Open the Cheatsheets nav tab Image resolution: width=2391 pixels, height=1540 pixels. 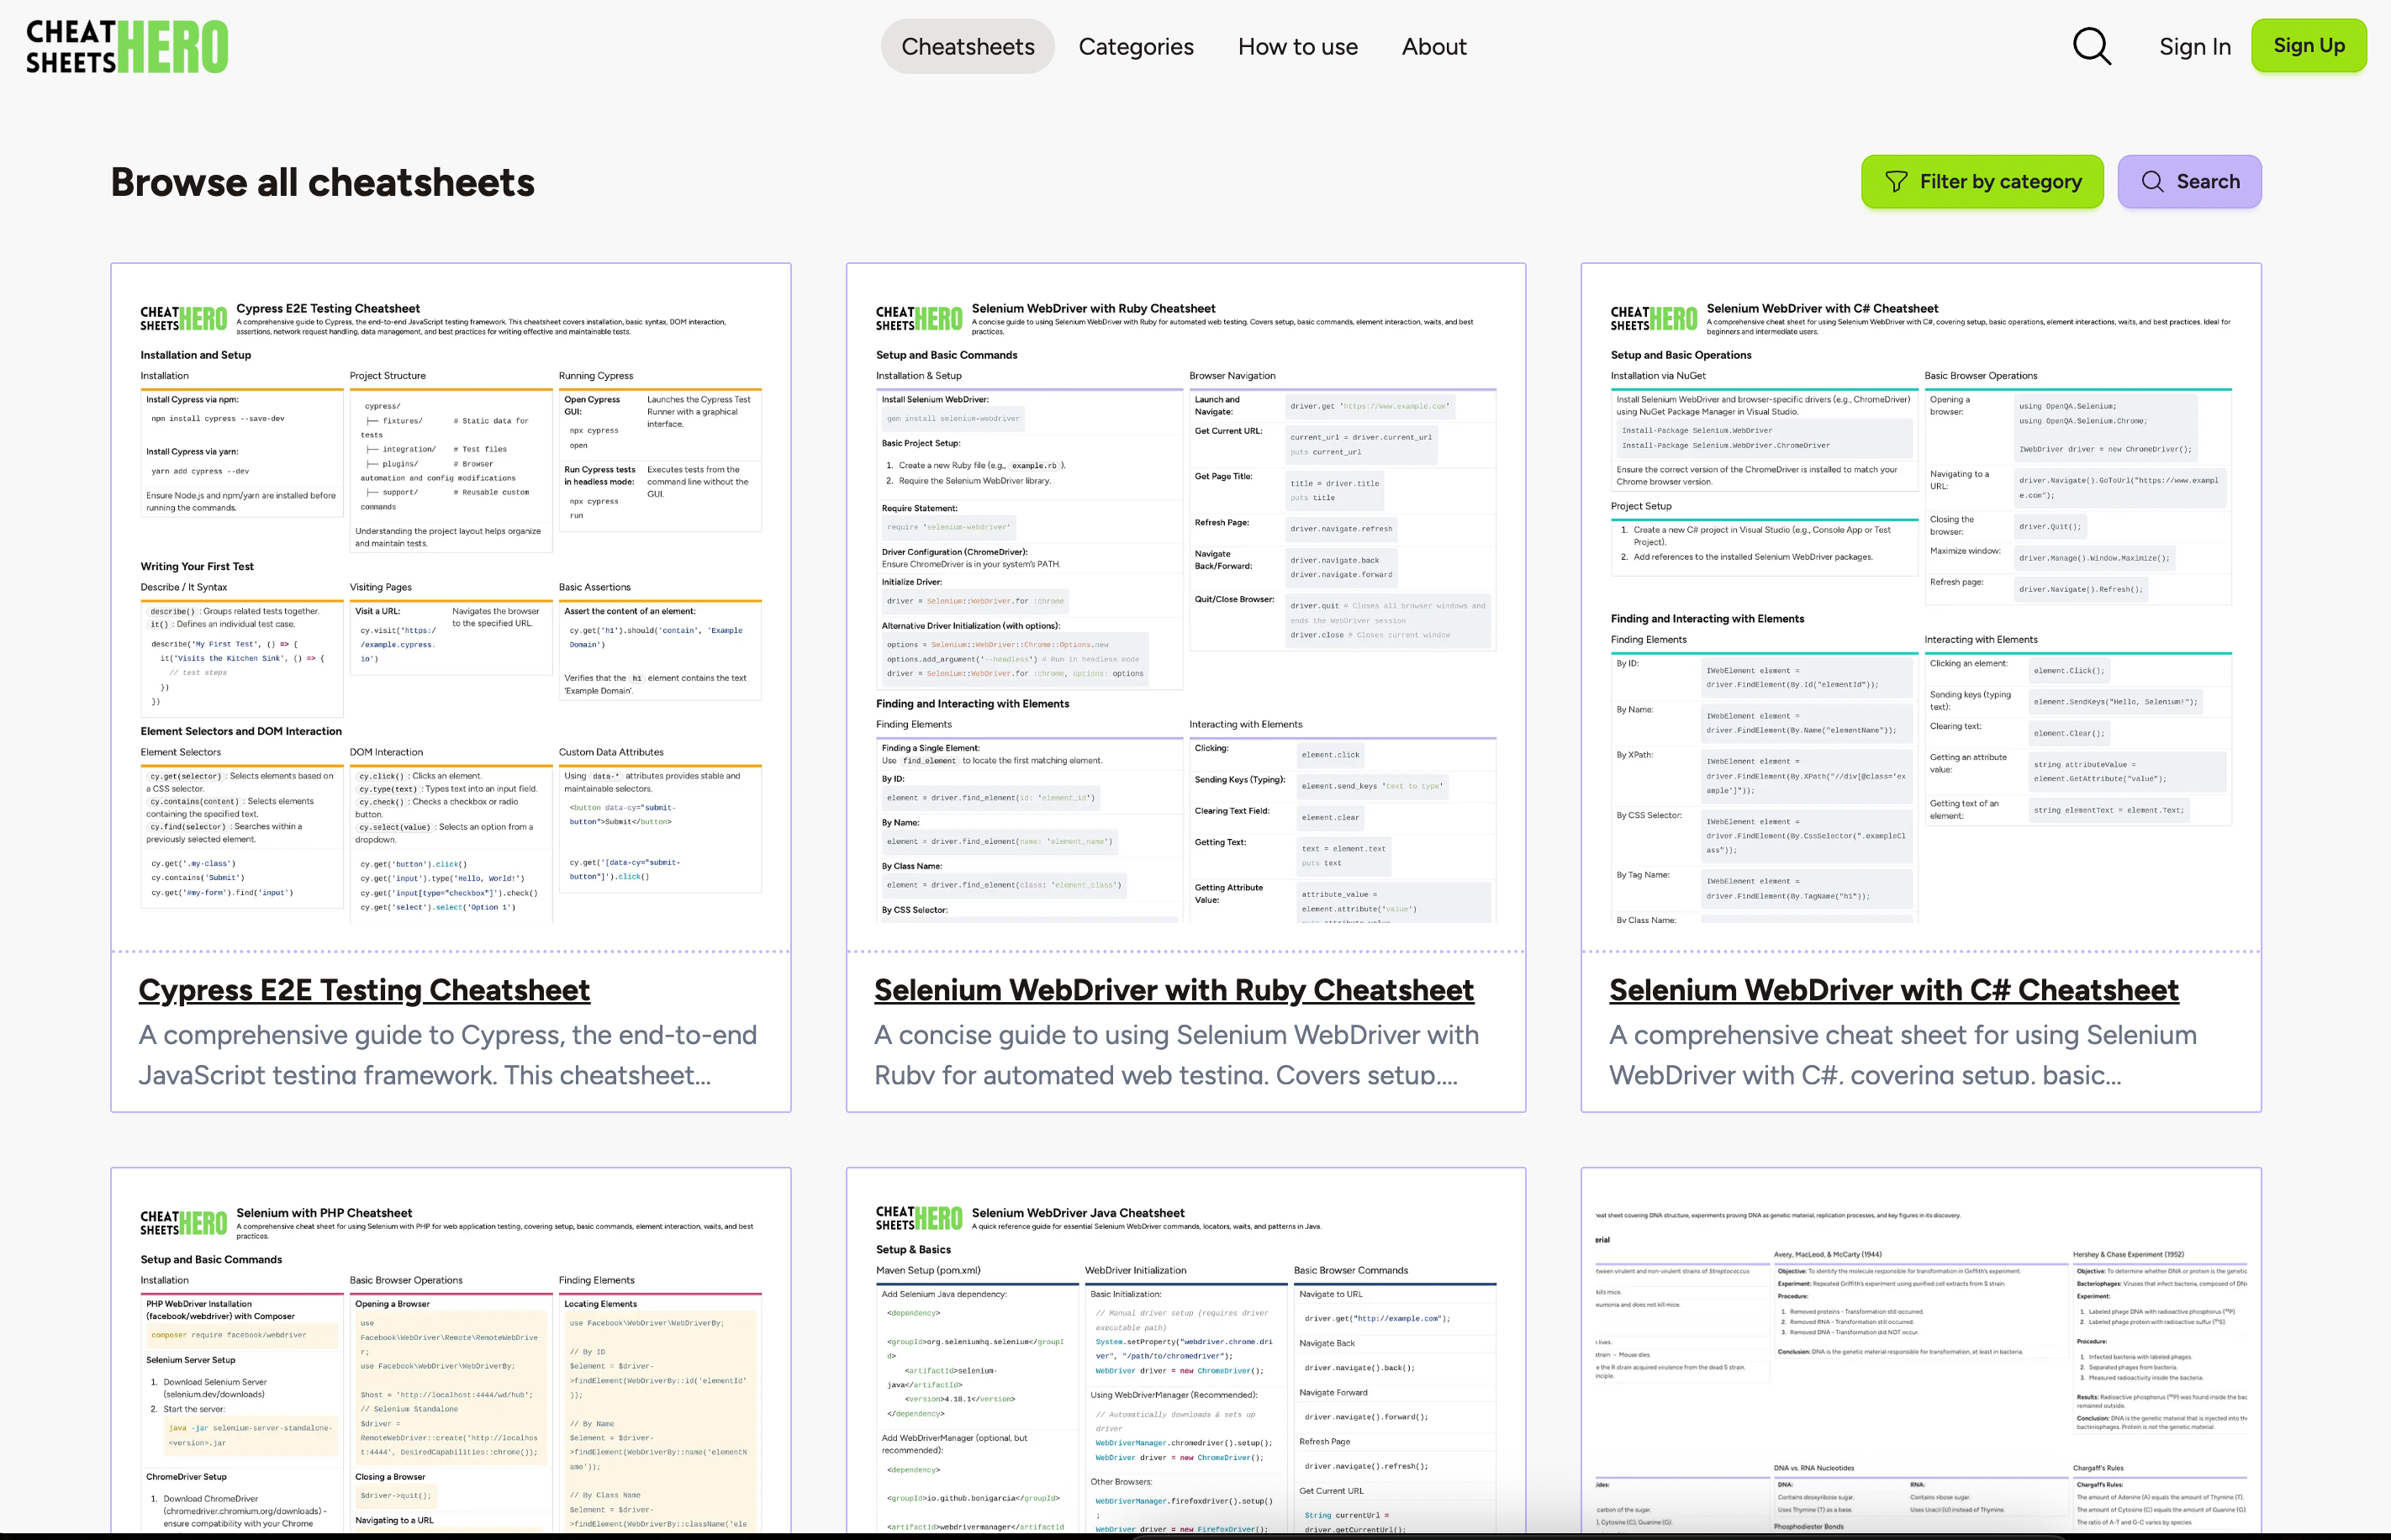click(967, 46)
